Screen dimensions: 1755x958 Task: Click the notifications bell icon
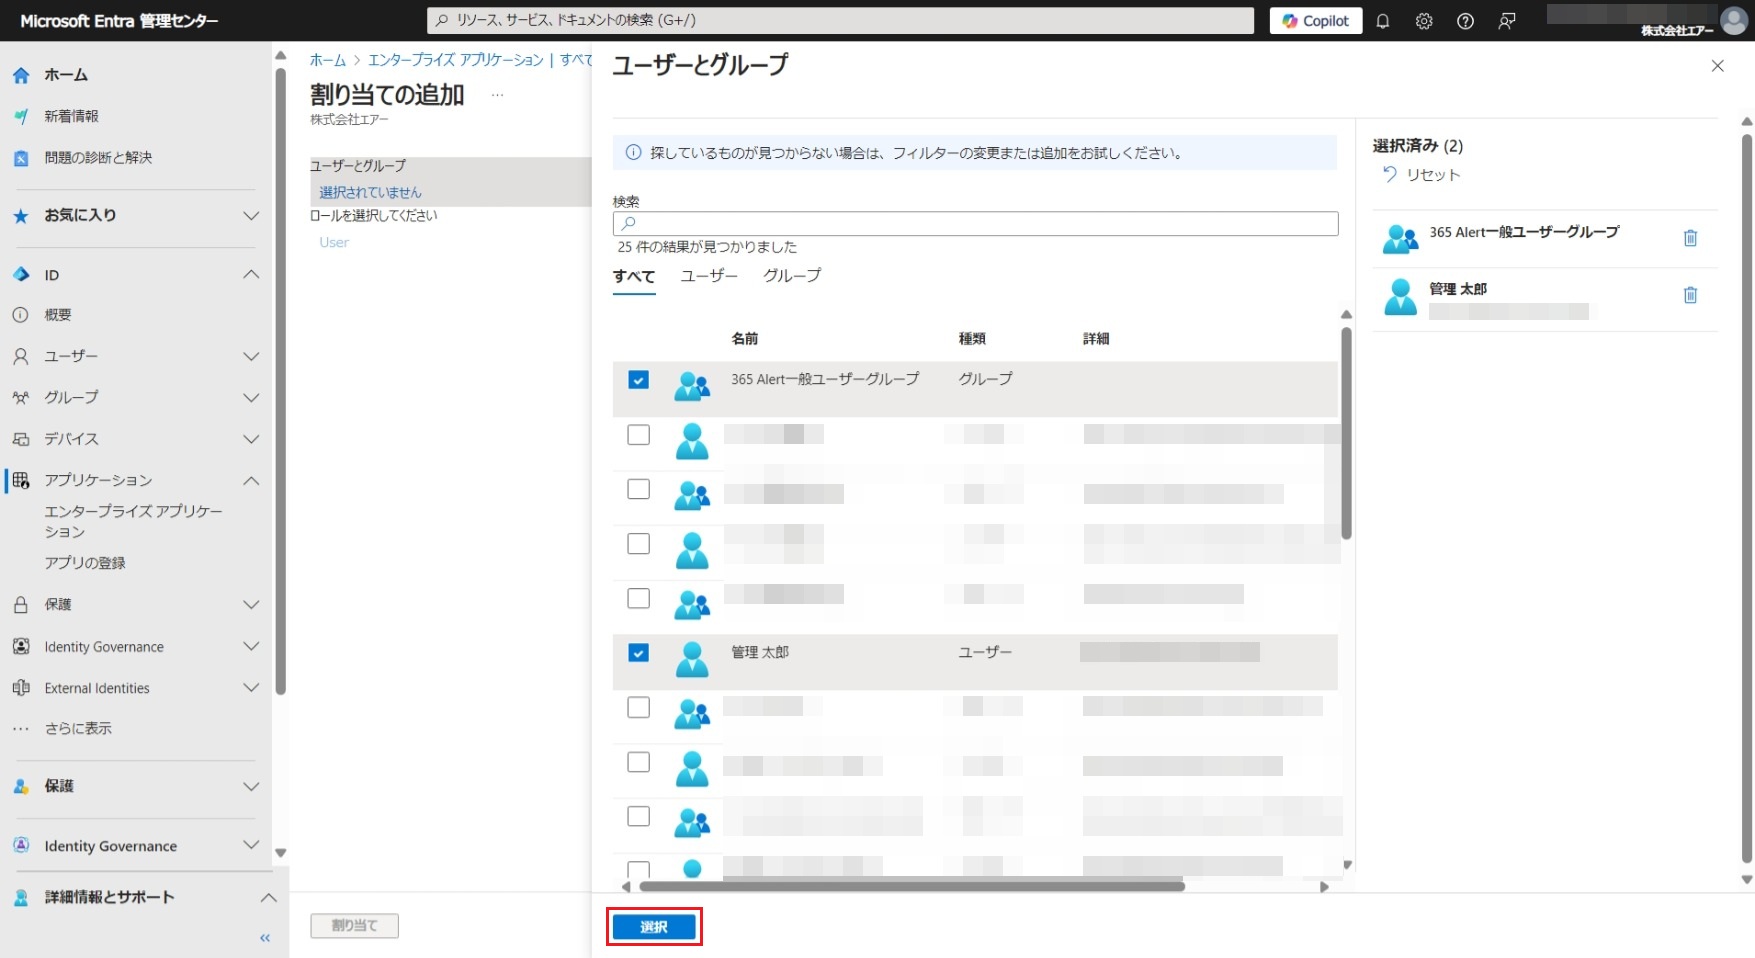pos(1383,21)
